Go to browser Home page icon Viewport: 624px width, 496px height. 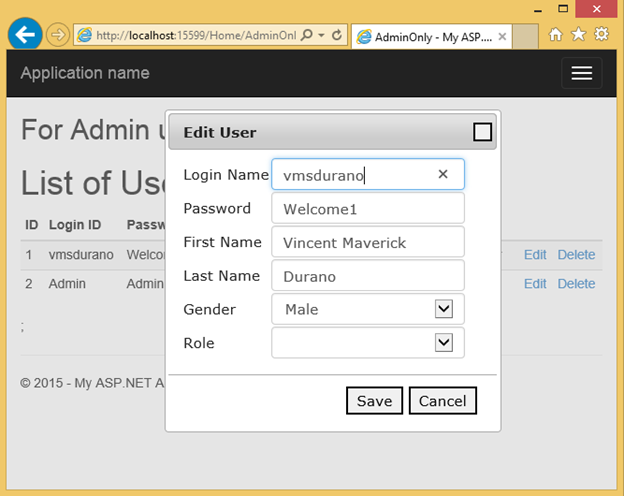pos(556,35)
